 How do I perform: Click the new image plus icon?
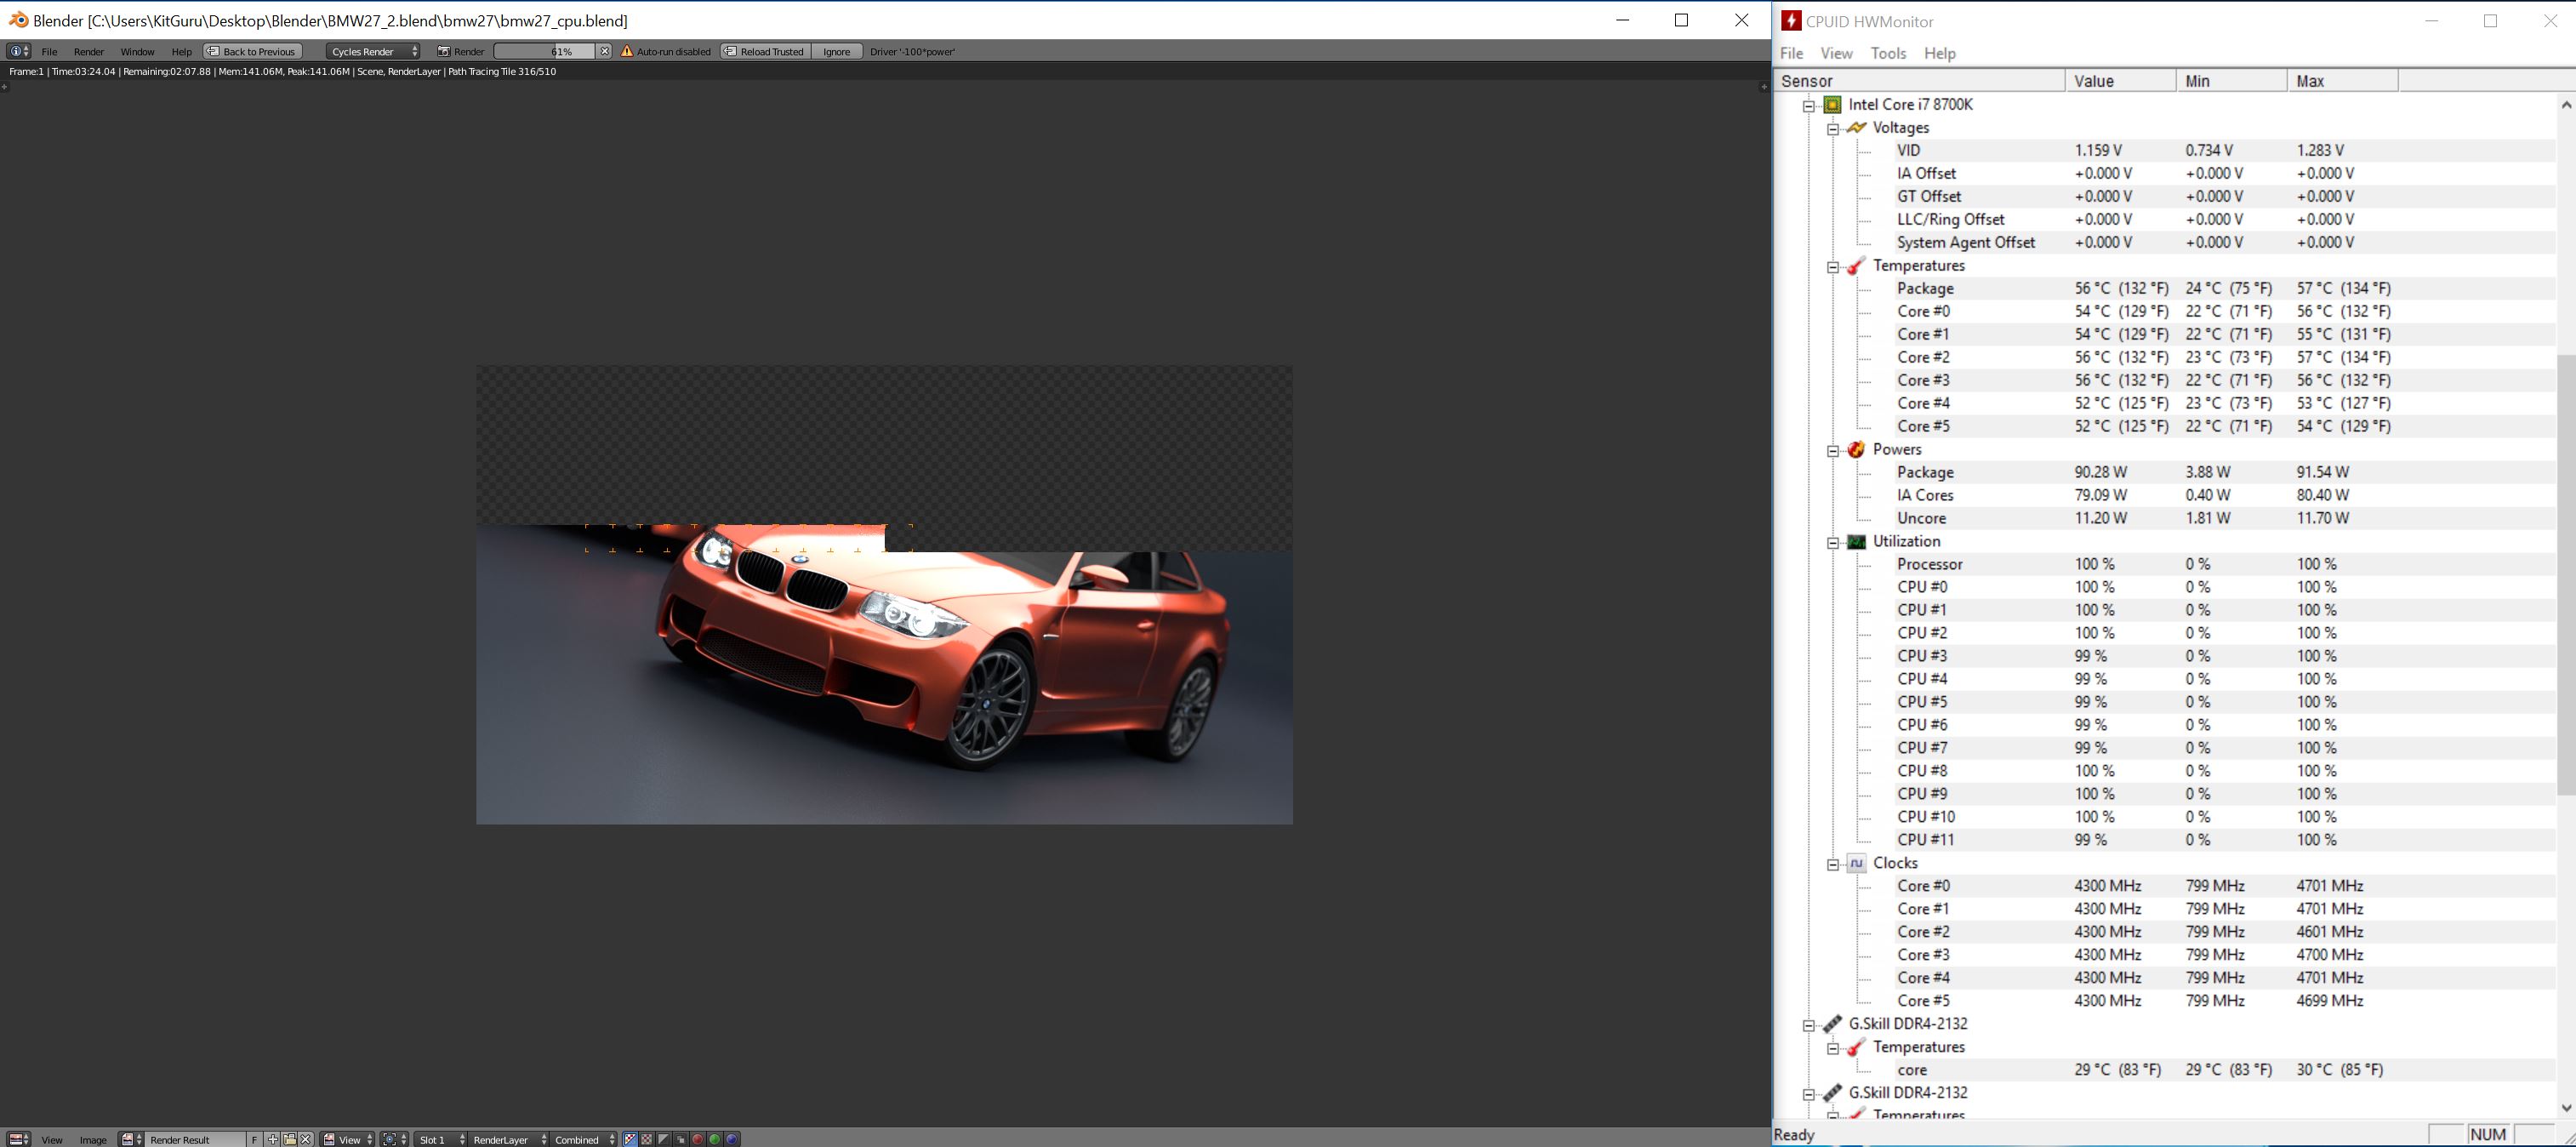[x=272, y=1139]
